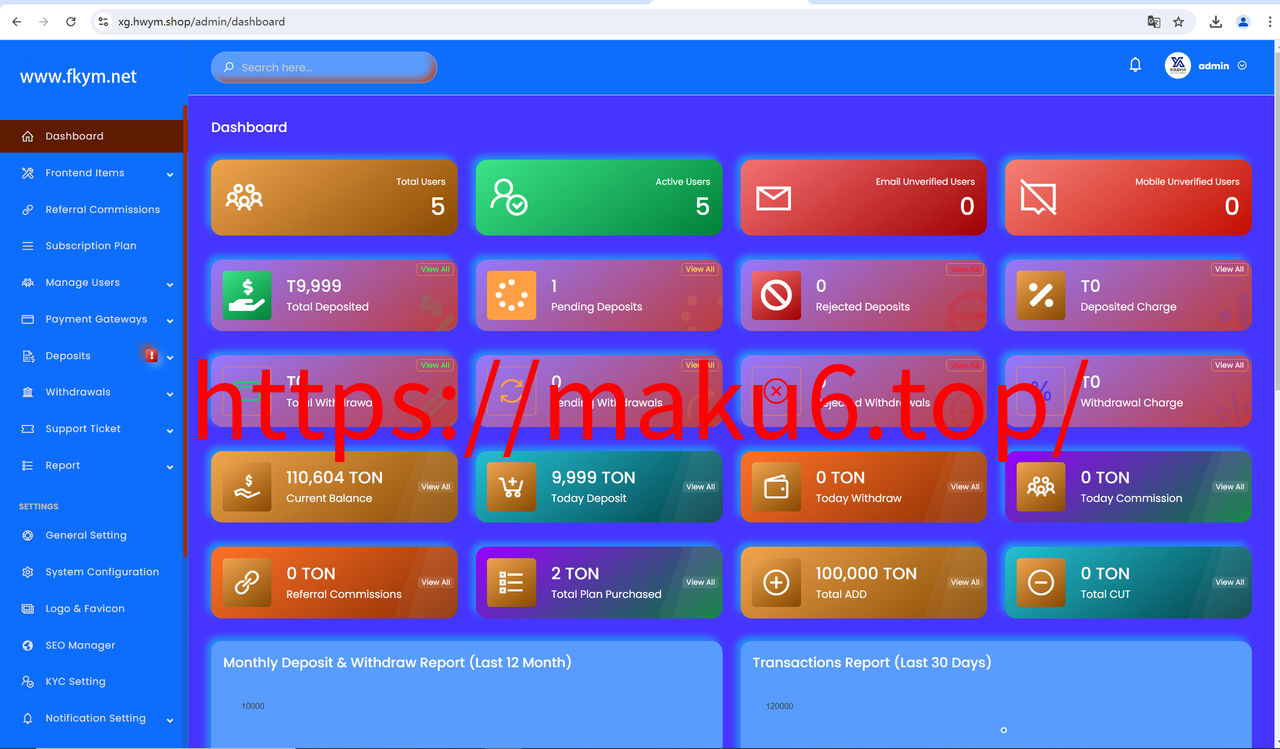This screenshot has width=1280, height=749.
Task: Click the Total Deposited money icon
Action: [x=246, y=295]
